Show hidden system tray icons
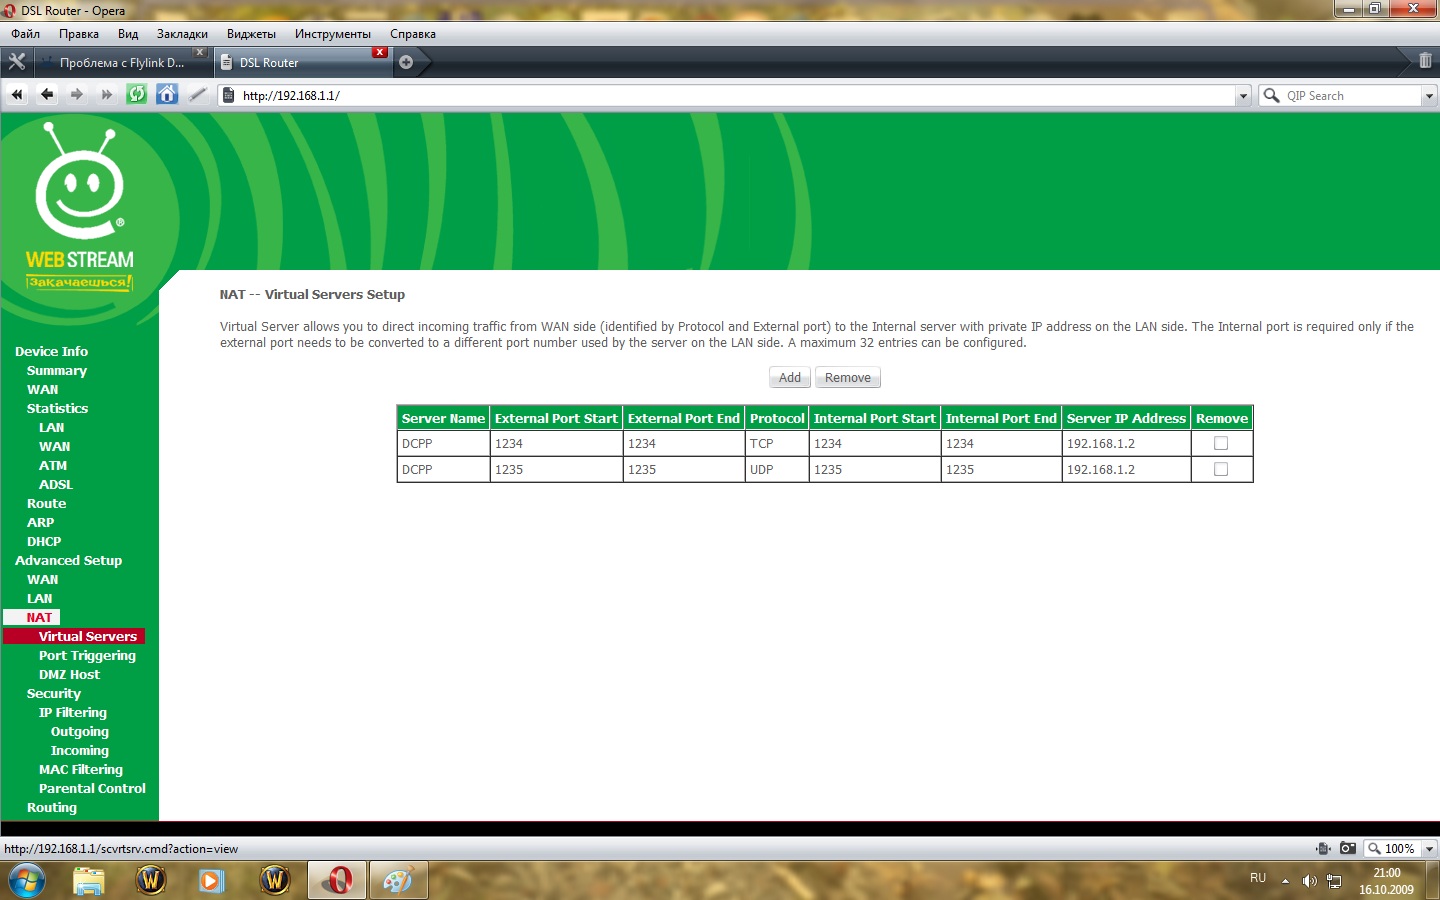 click(1285, 881)
